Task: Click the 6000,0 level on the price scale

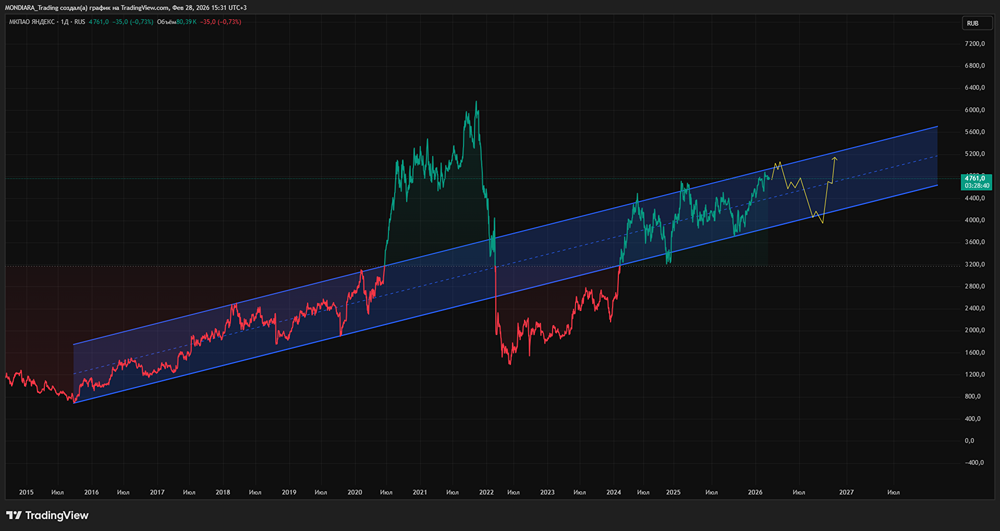Action: coord(976,111)
